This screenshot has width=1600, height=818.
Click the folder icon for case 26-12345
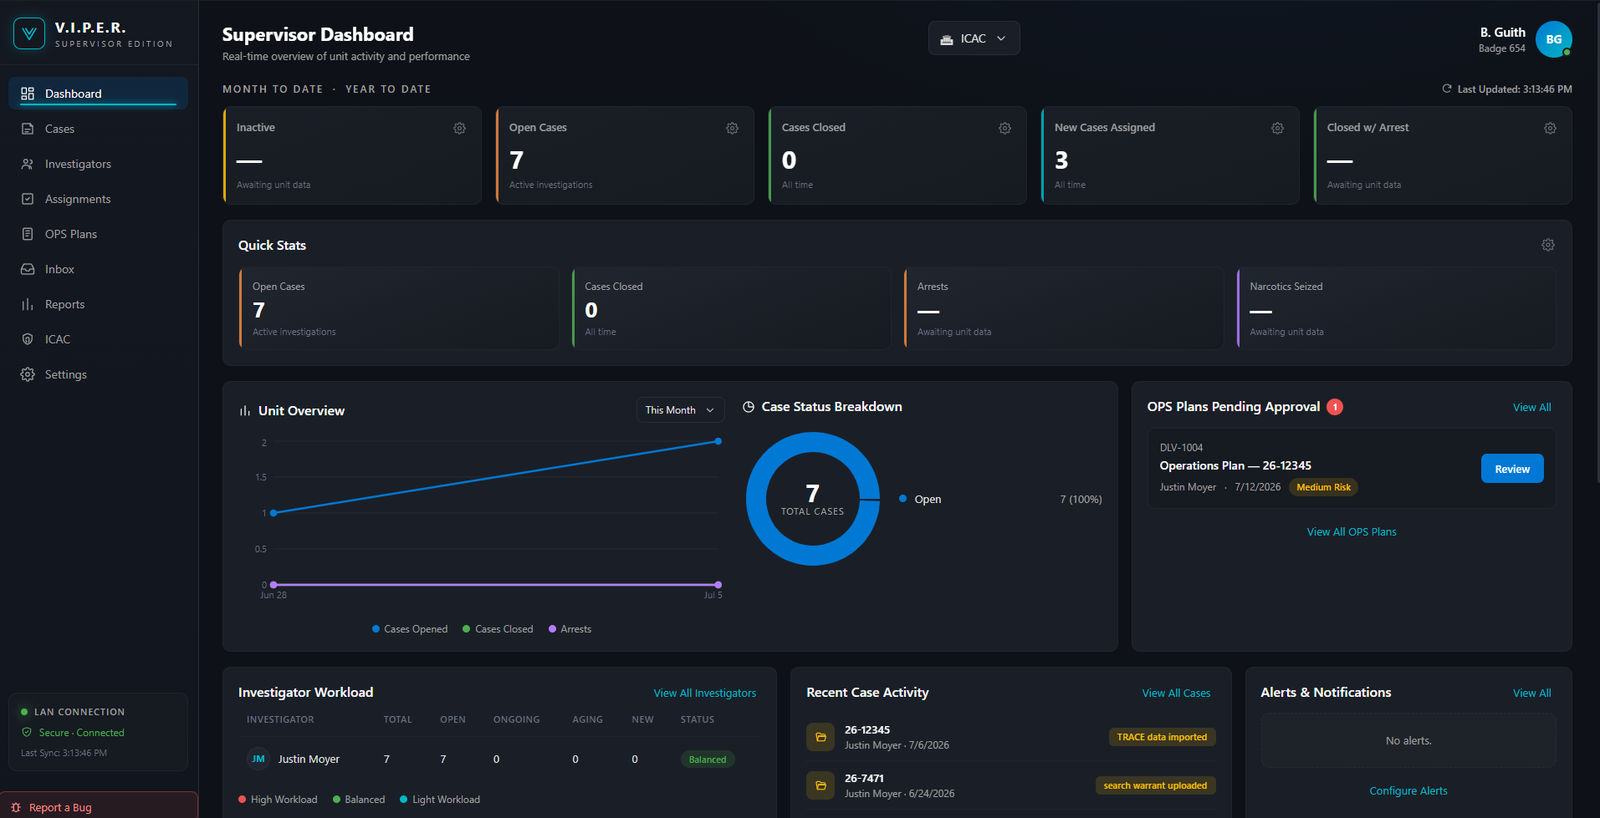820,737
